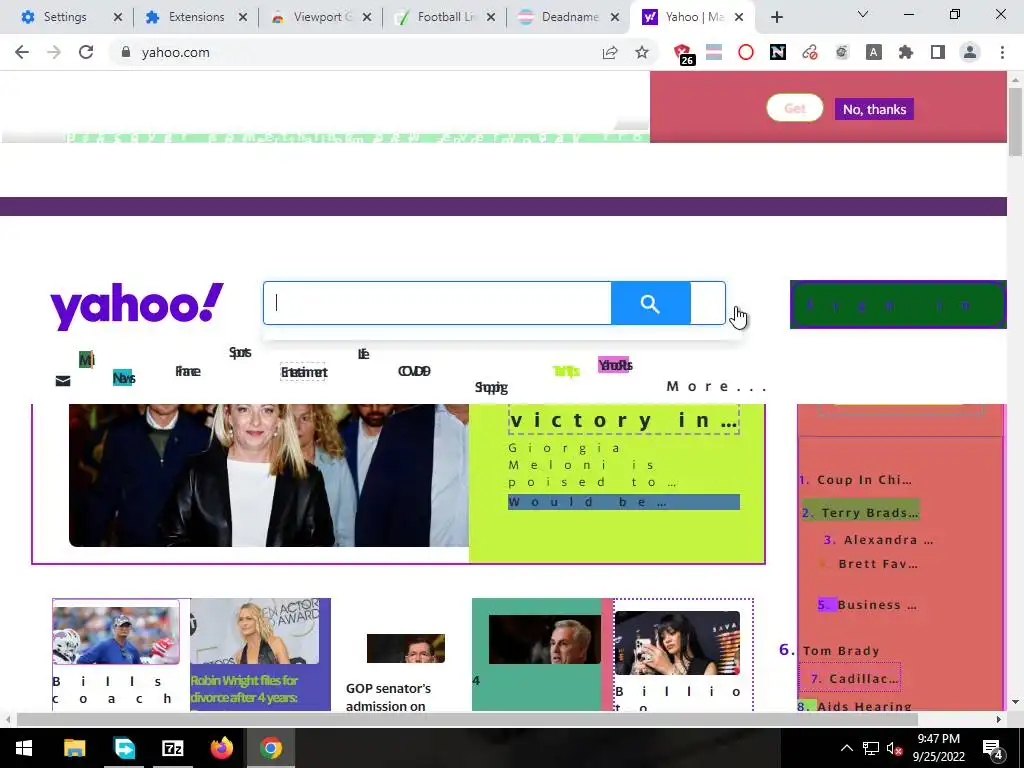
Task: Open a new browser tab
Action: click(x=776, y=17)
